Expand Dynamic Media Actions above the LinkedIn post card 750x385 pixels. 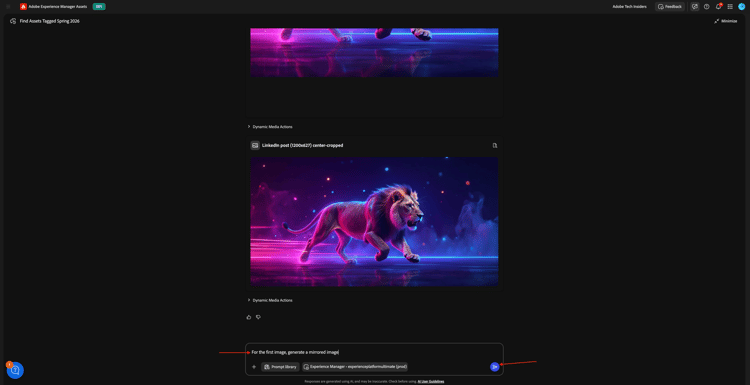coord(270,127)
